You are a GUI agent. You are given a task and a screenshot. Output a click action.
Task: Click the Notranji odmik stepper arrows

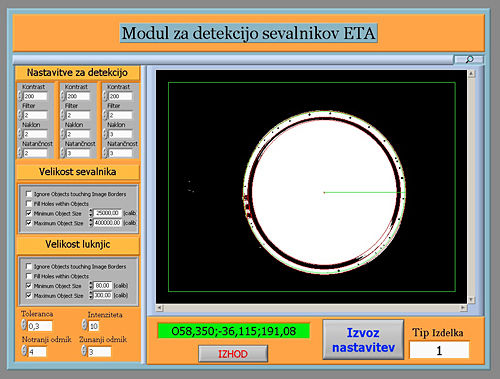pos(24,350)
